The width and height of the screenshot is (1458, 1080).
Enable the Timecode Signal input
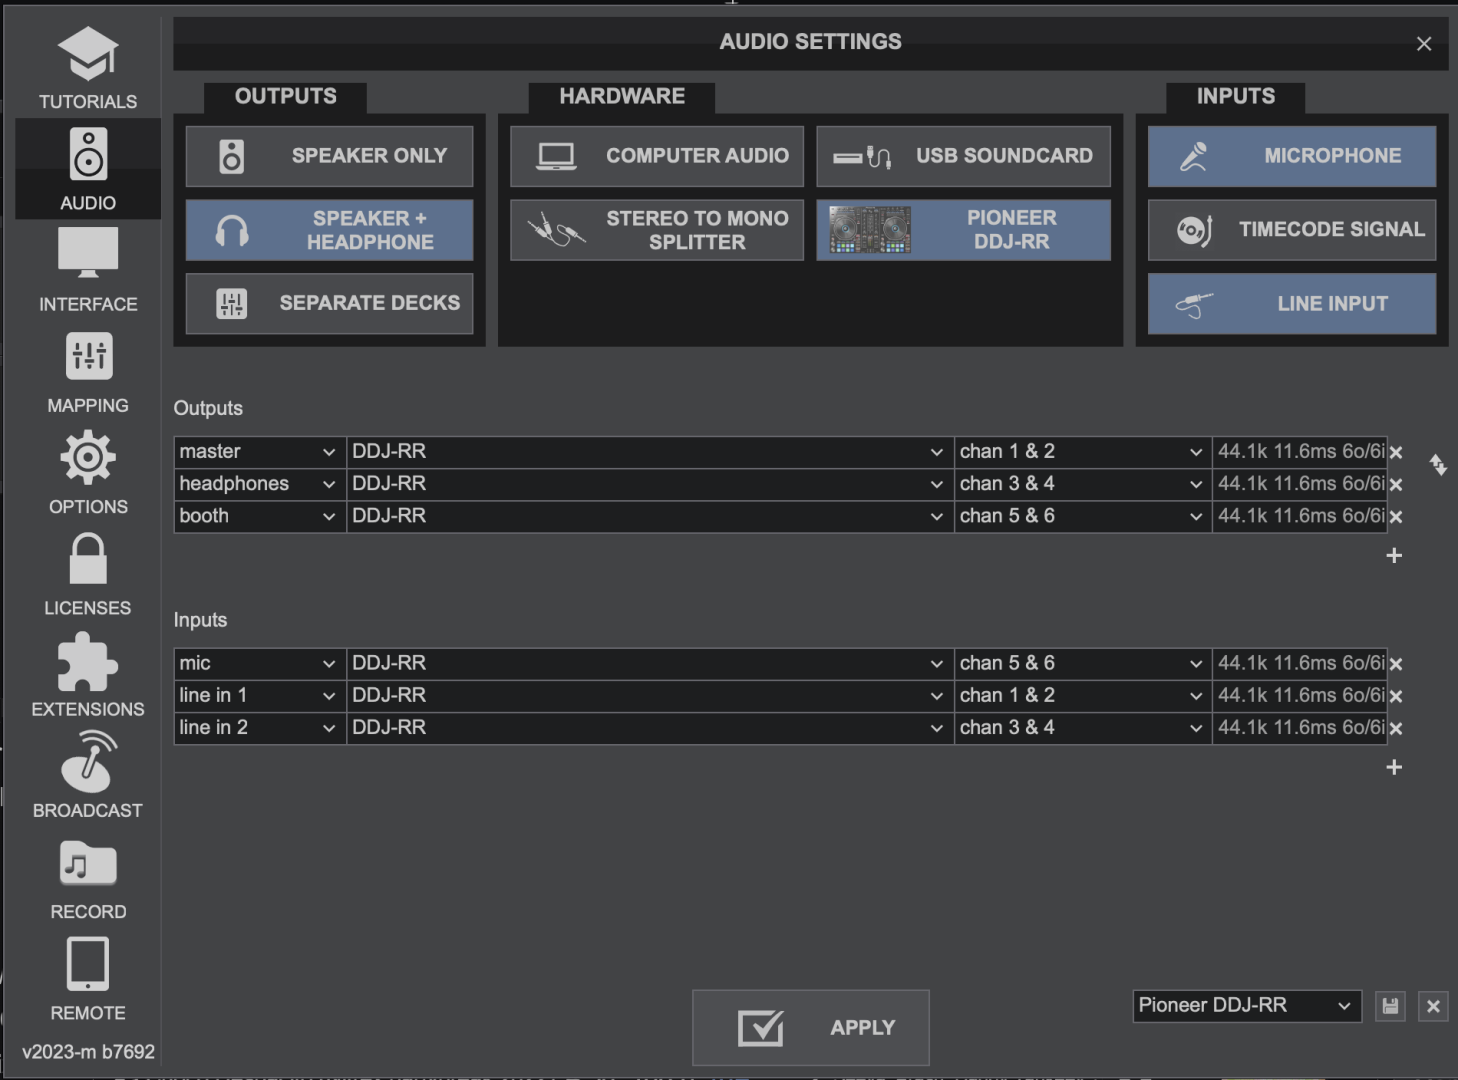tap(1291, 230)
